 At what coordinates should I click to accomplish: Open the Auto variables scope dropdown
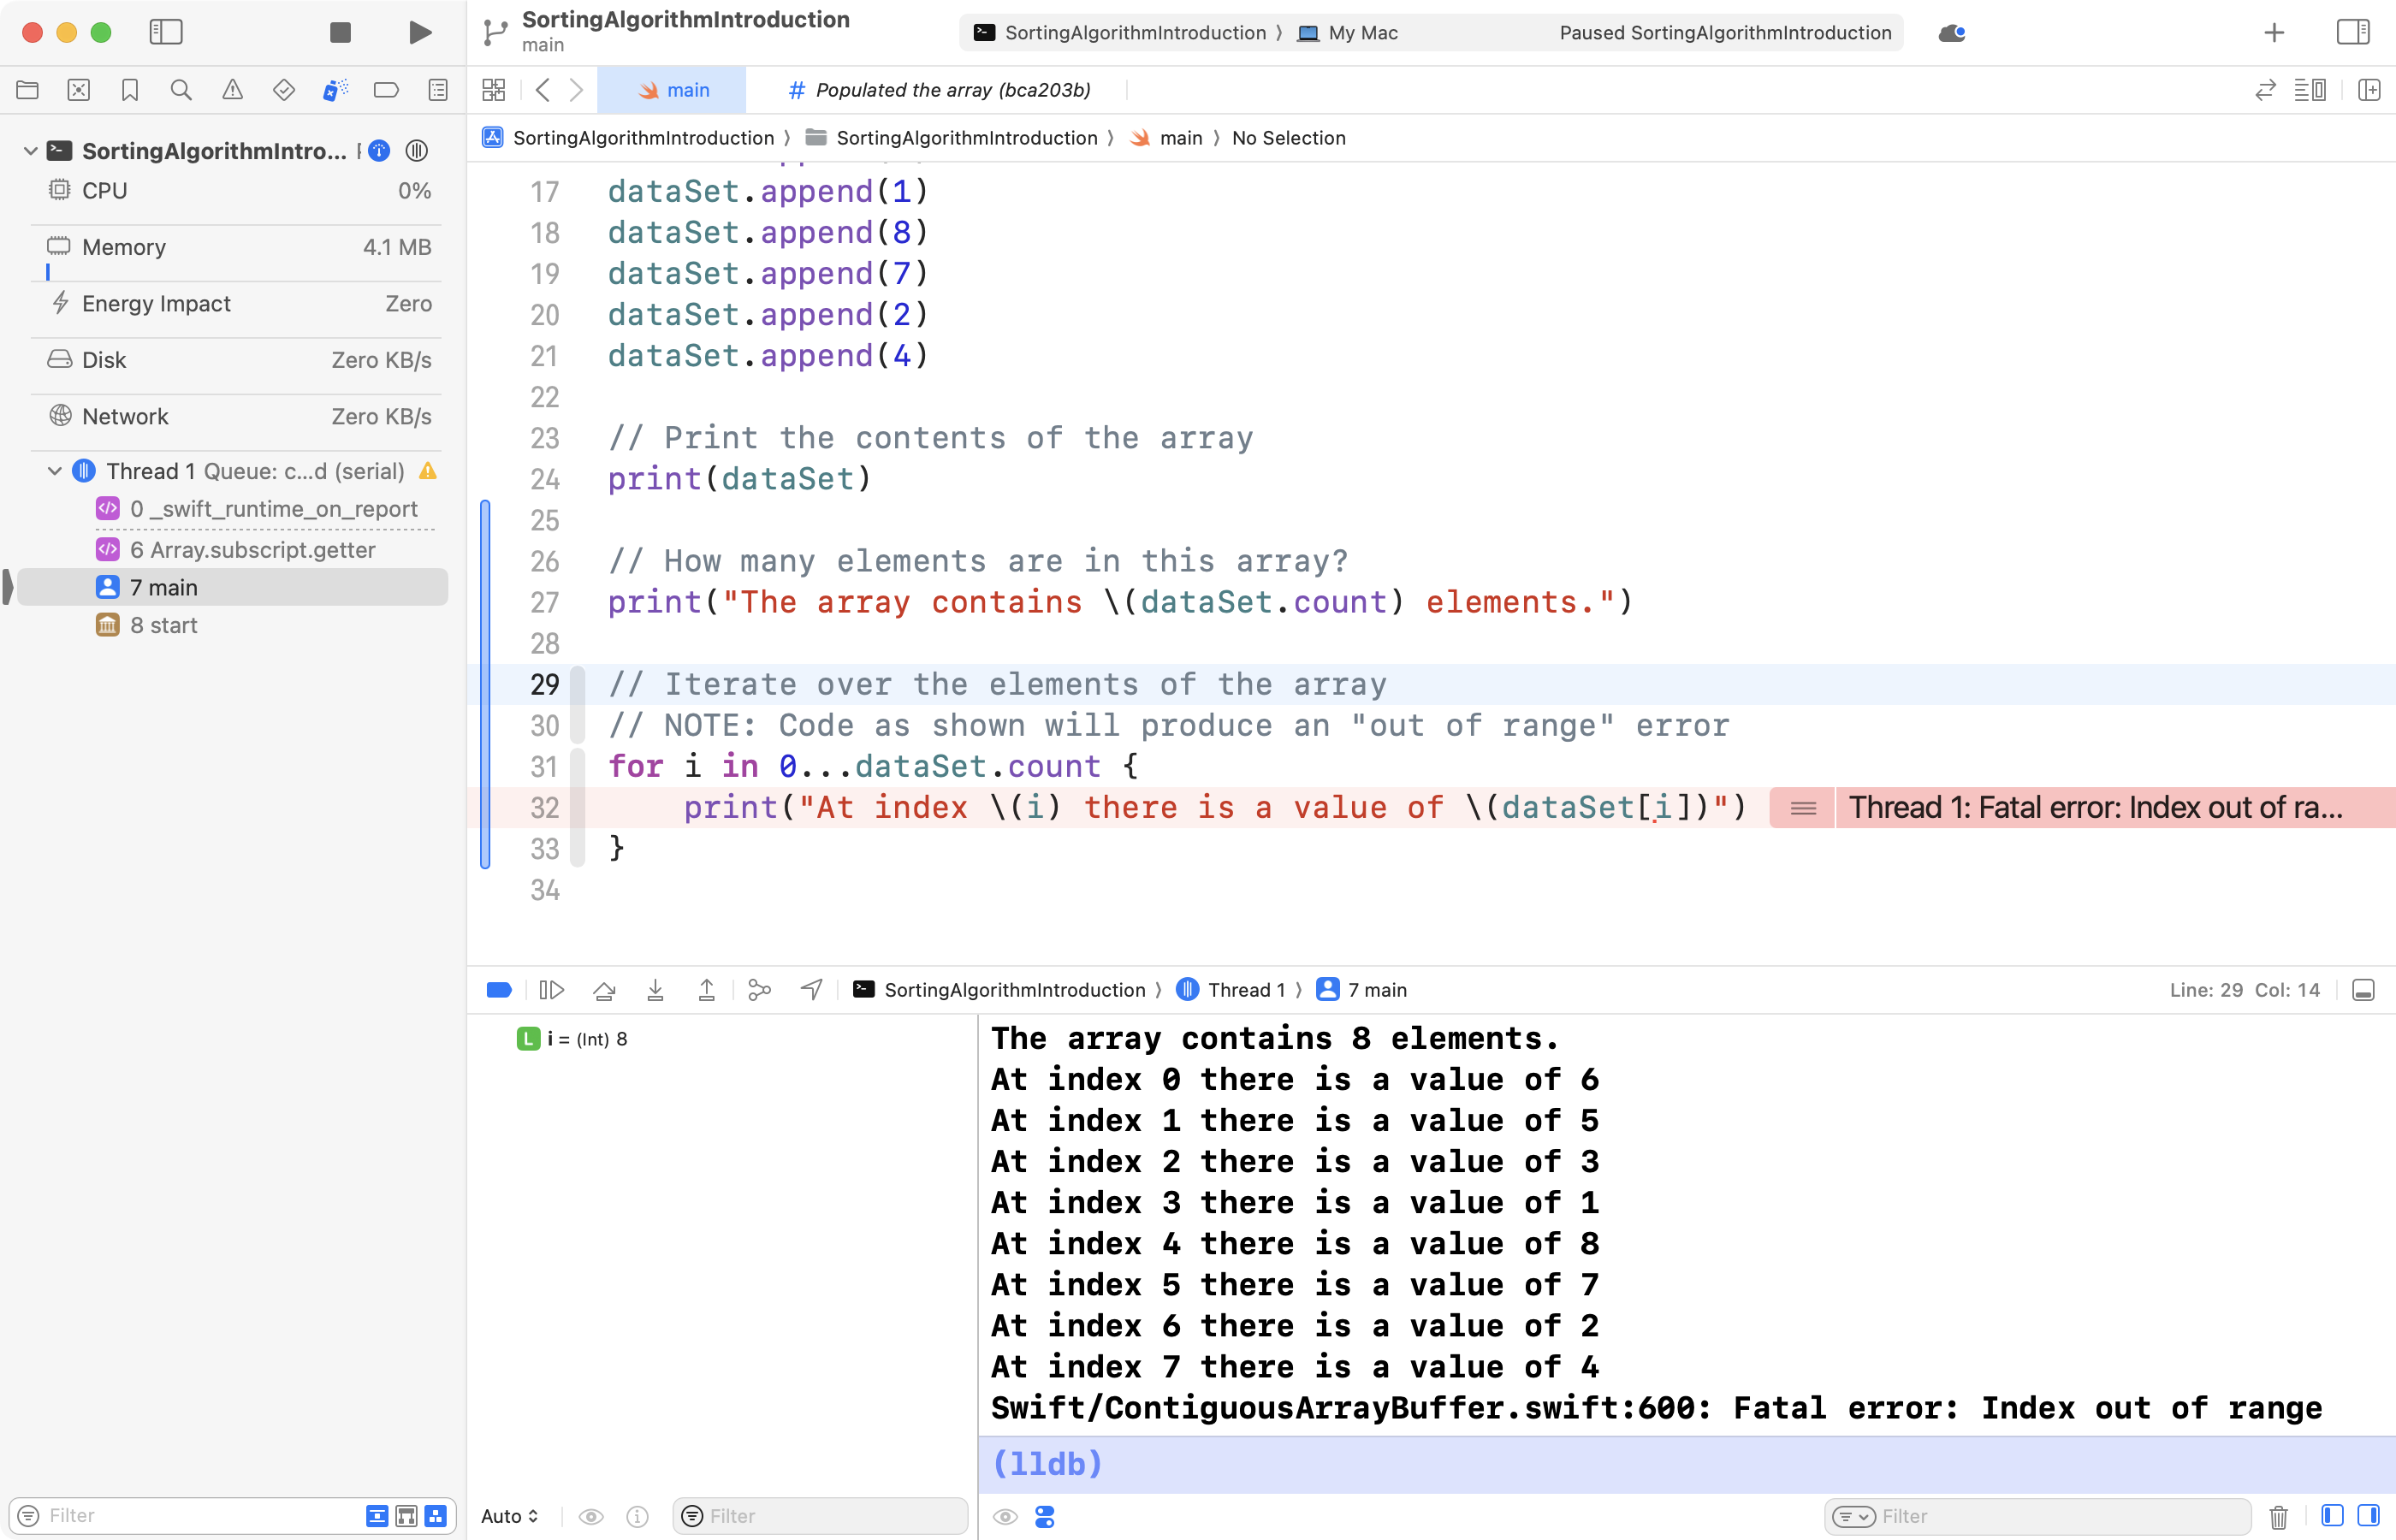(x=509, y=1516)
